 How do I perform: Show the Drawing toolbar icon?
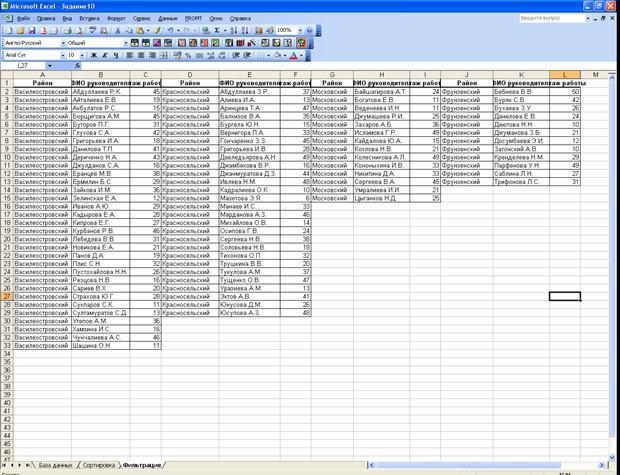(270, 30)
